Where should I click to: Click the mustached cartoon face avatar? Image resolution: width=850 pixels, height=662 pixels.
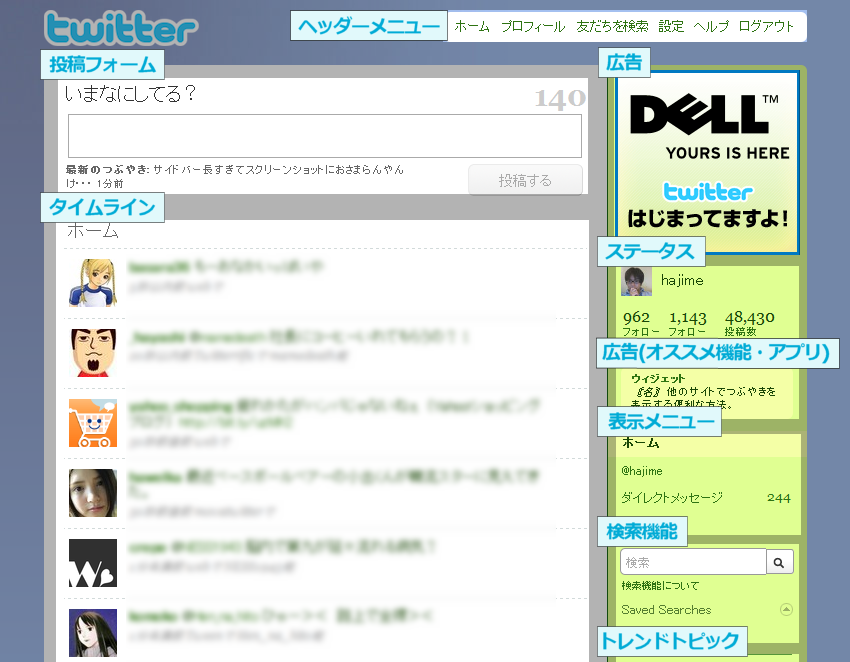point(93,352)
